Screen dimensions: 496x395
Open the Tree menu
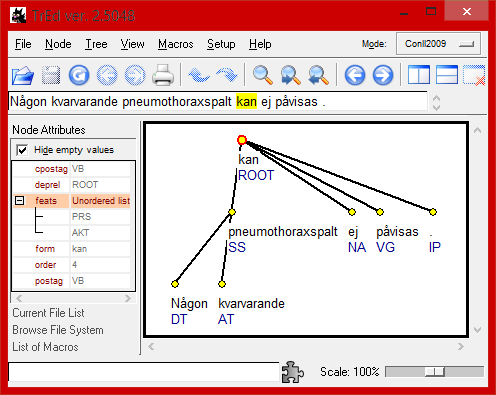coord(96,44)
